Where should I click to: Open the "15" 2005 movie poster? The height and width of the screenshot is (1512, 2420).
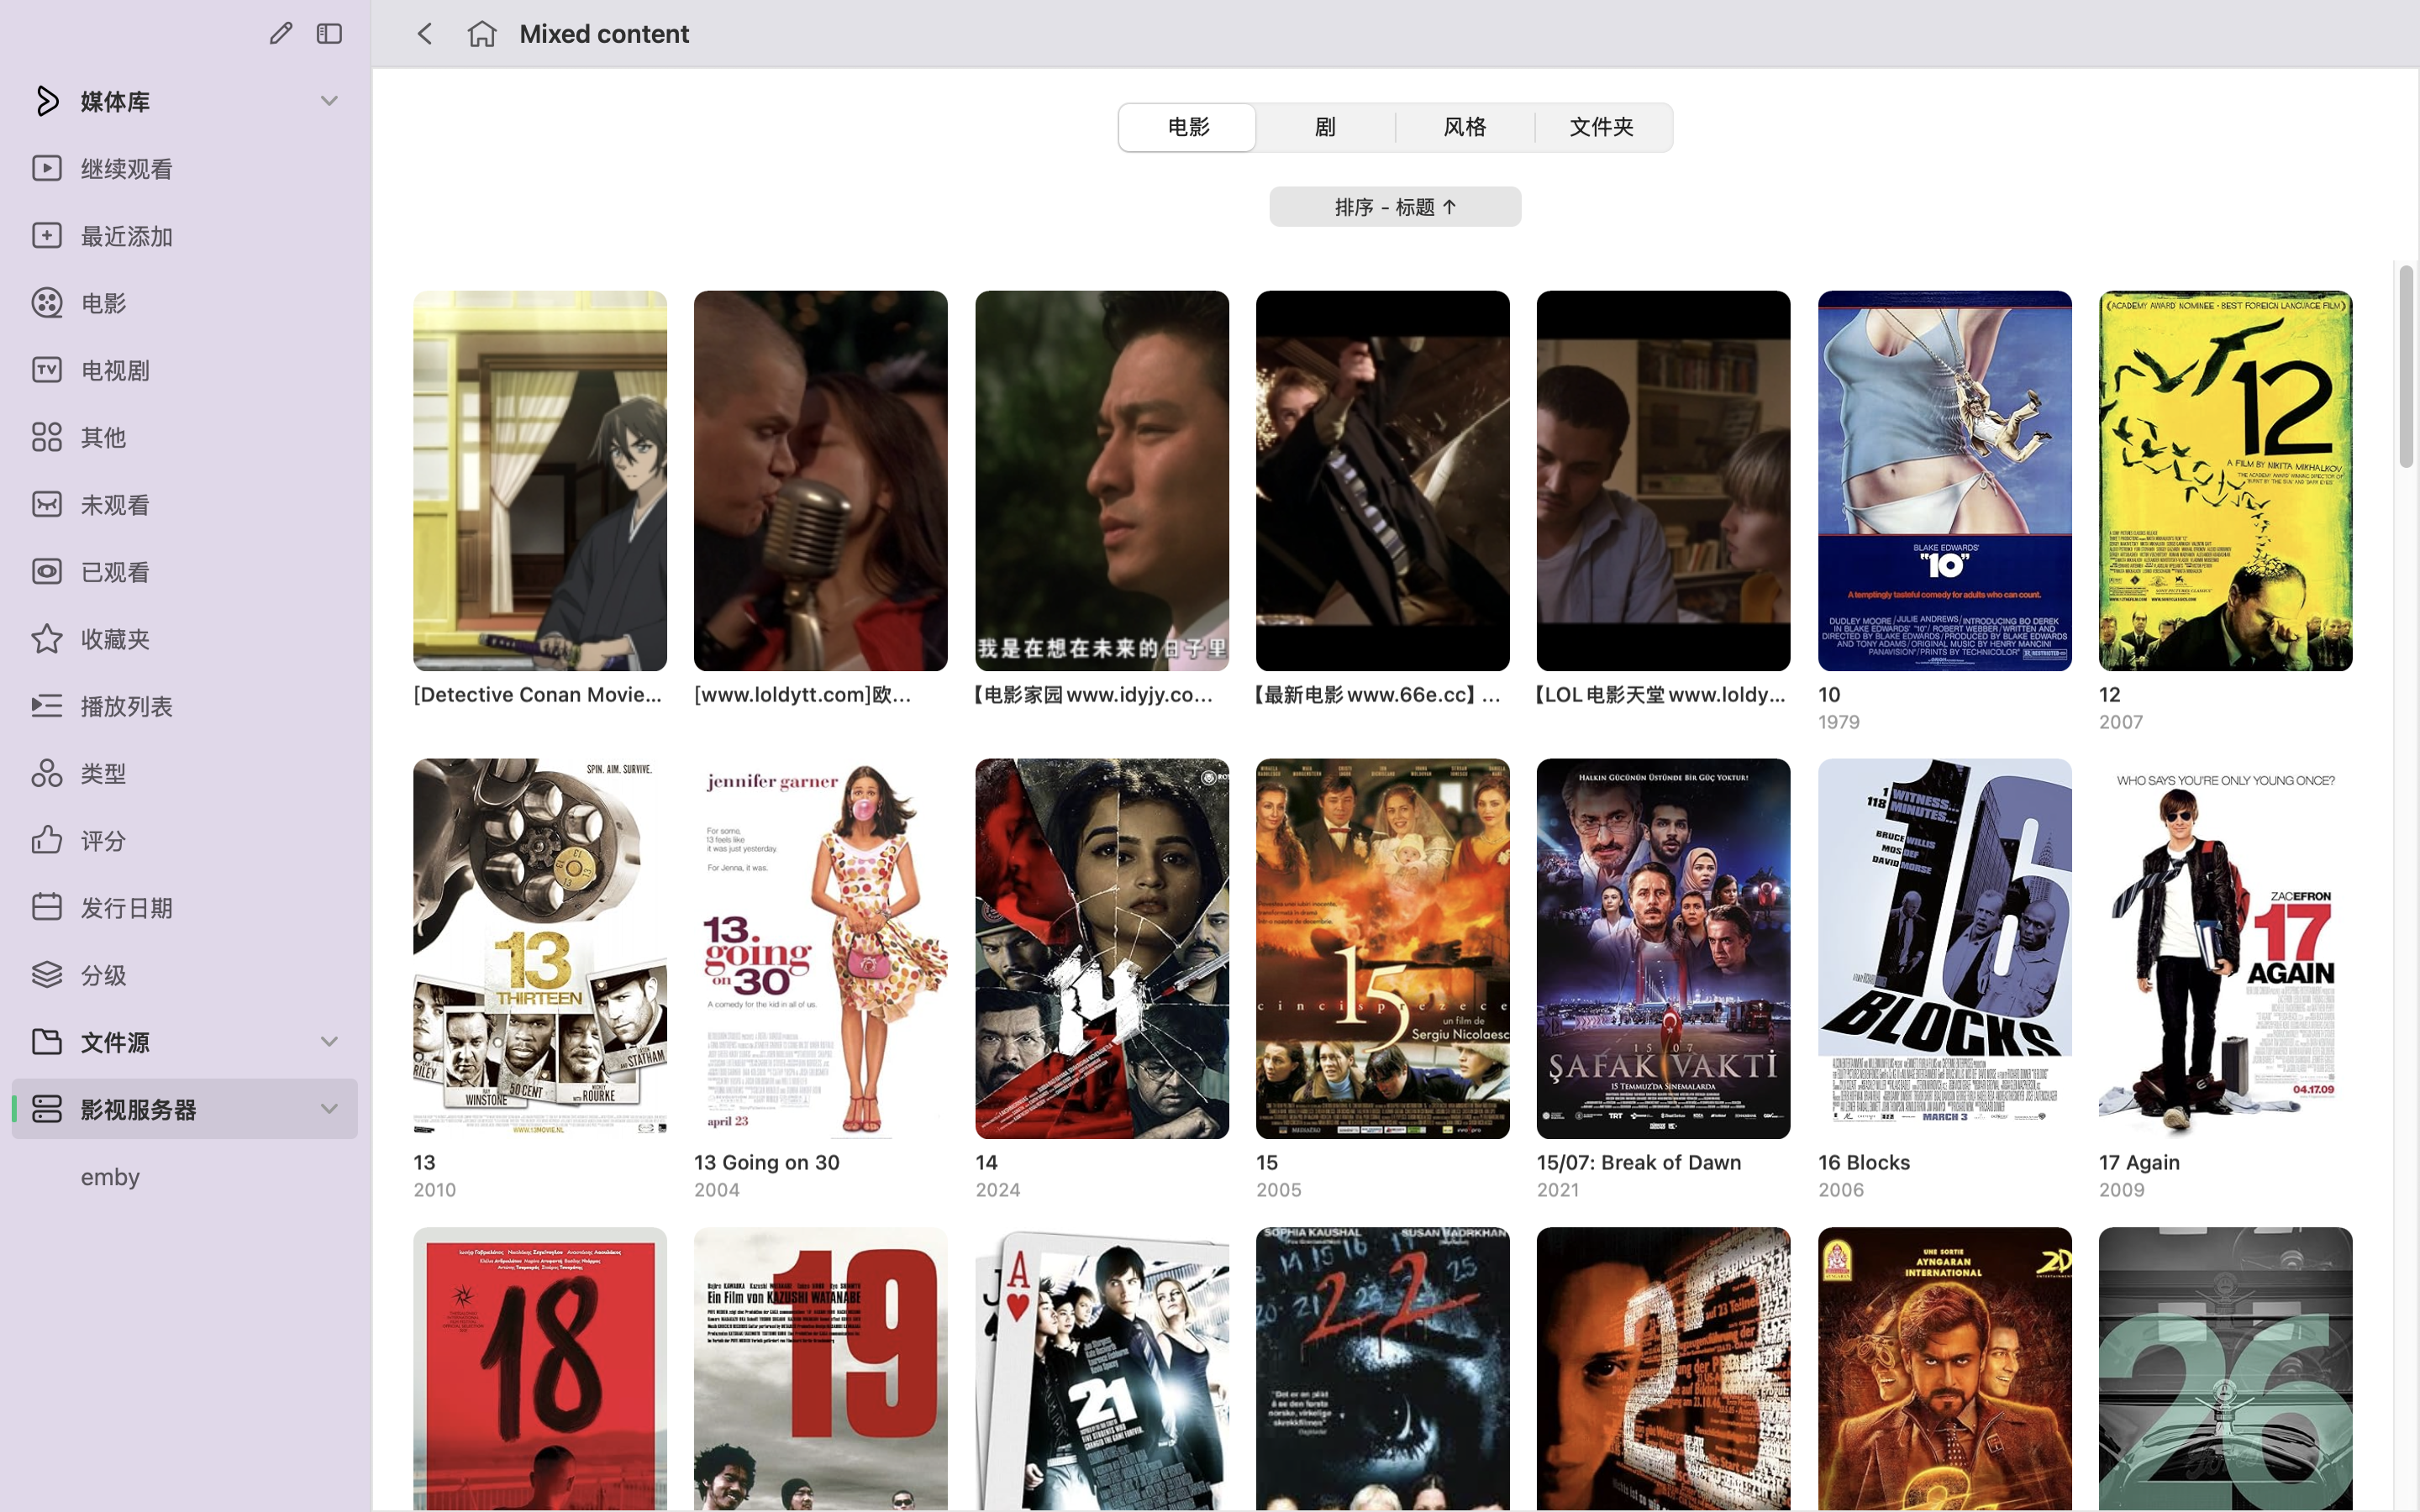[x=1383, y=949]
